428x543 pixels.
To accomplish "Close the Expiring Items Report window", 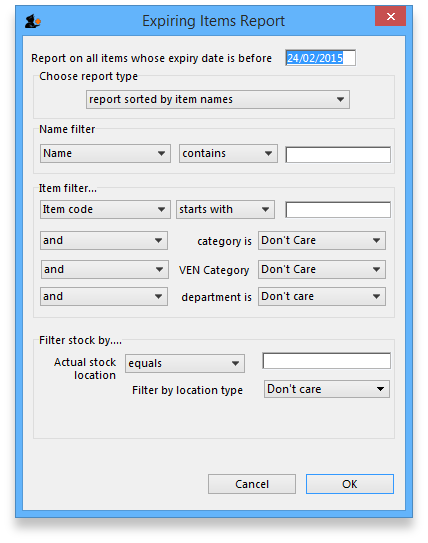I will tap(390, 16).
